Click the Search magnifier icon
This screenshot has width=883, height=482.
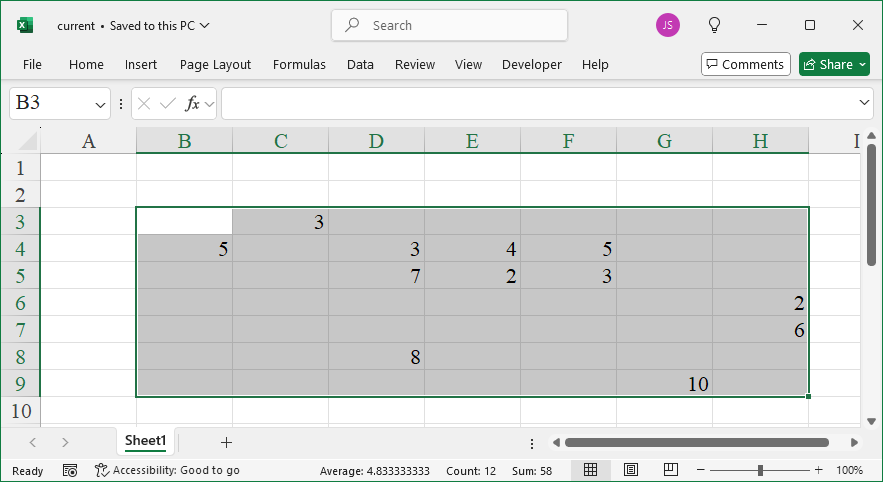pos(353,25)
